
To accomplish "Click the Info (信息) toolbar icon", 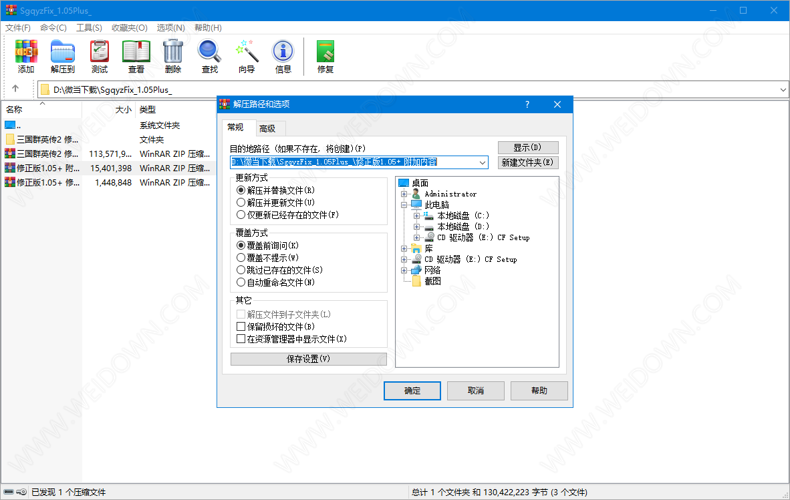I will pos(283,56).
